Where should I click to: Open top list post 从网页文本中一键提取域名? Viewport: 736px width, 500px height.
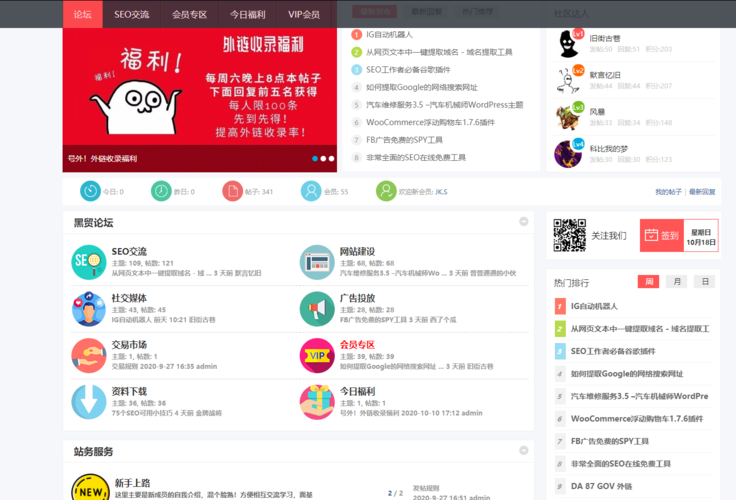pos(439,52)
